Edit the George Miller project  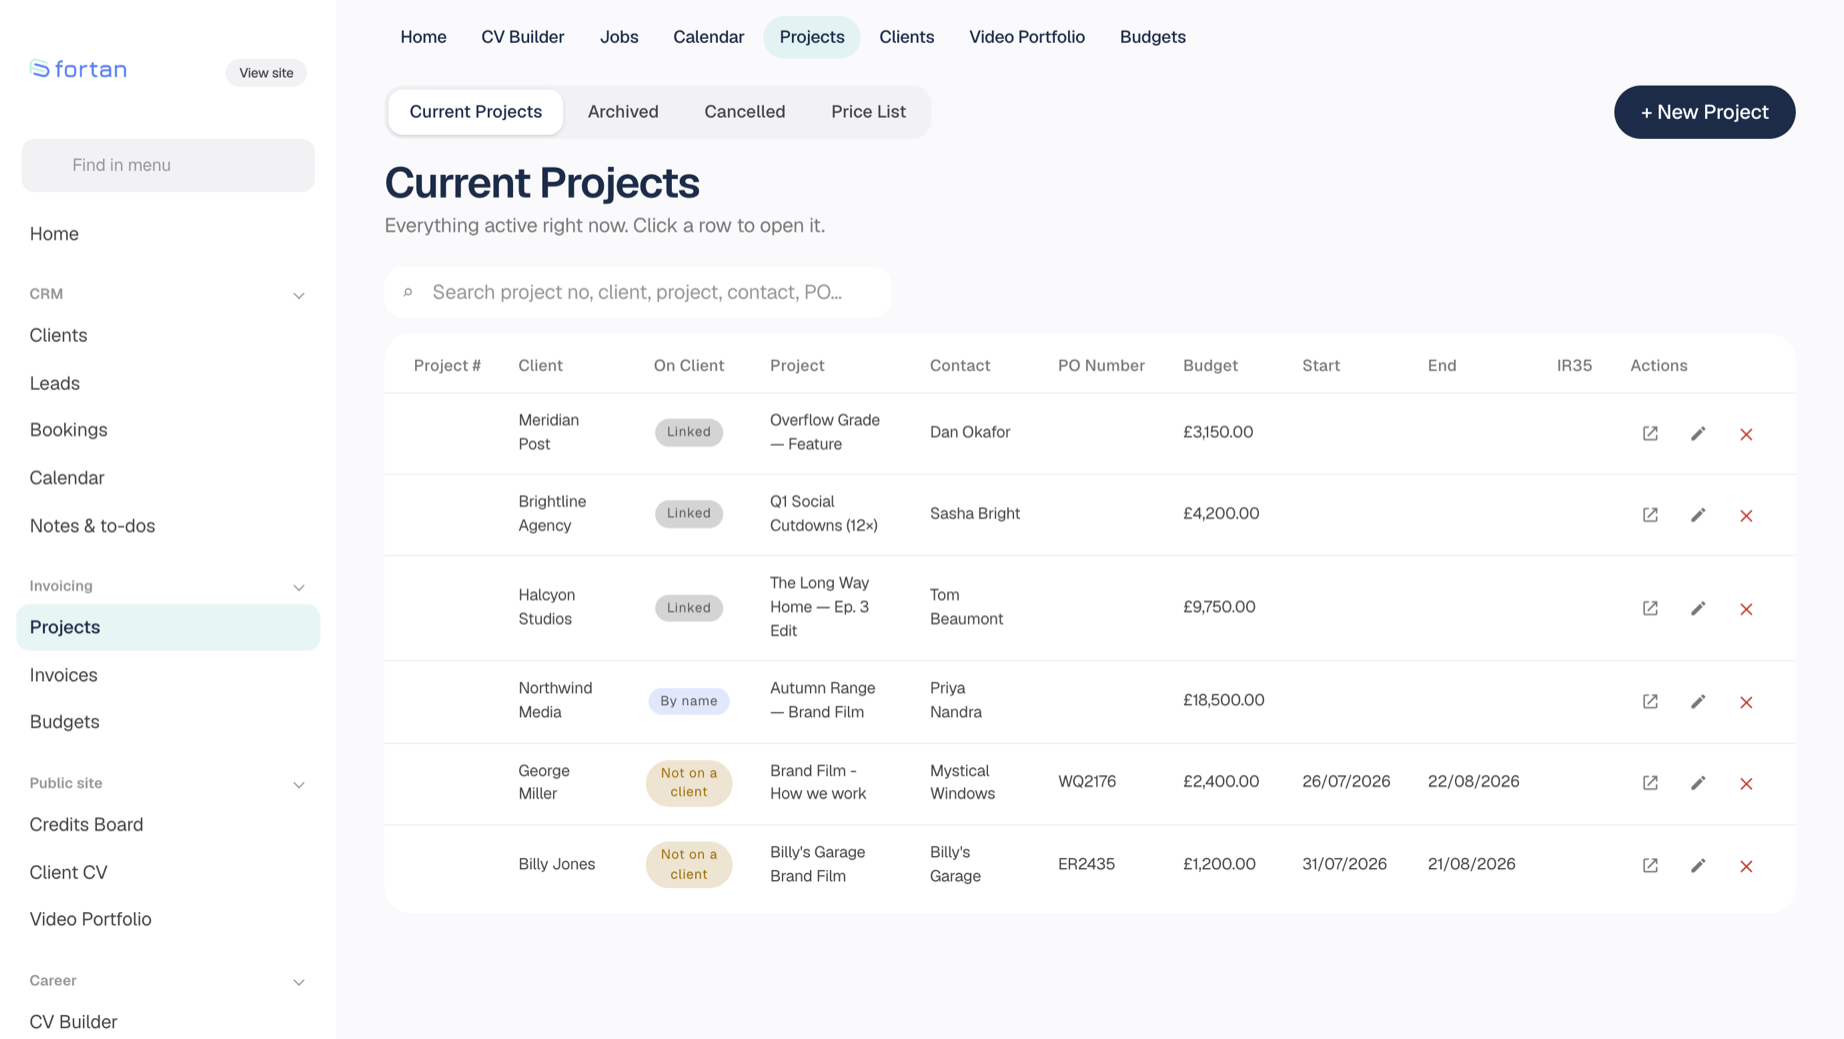(x=1698, y=783)
